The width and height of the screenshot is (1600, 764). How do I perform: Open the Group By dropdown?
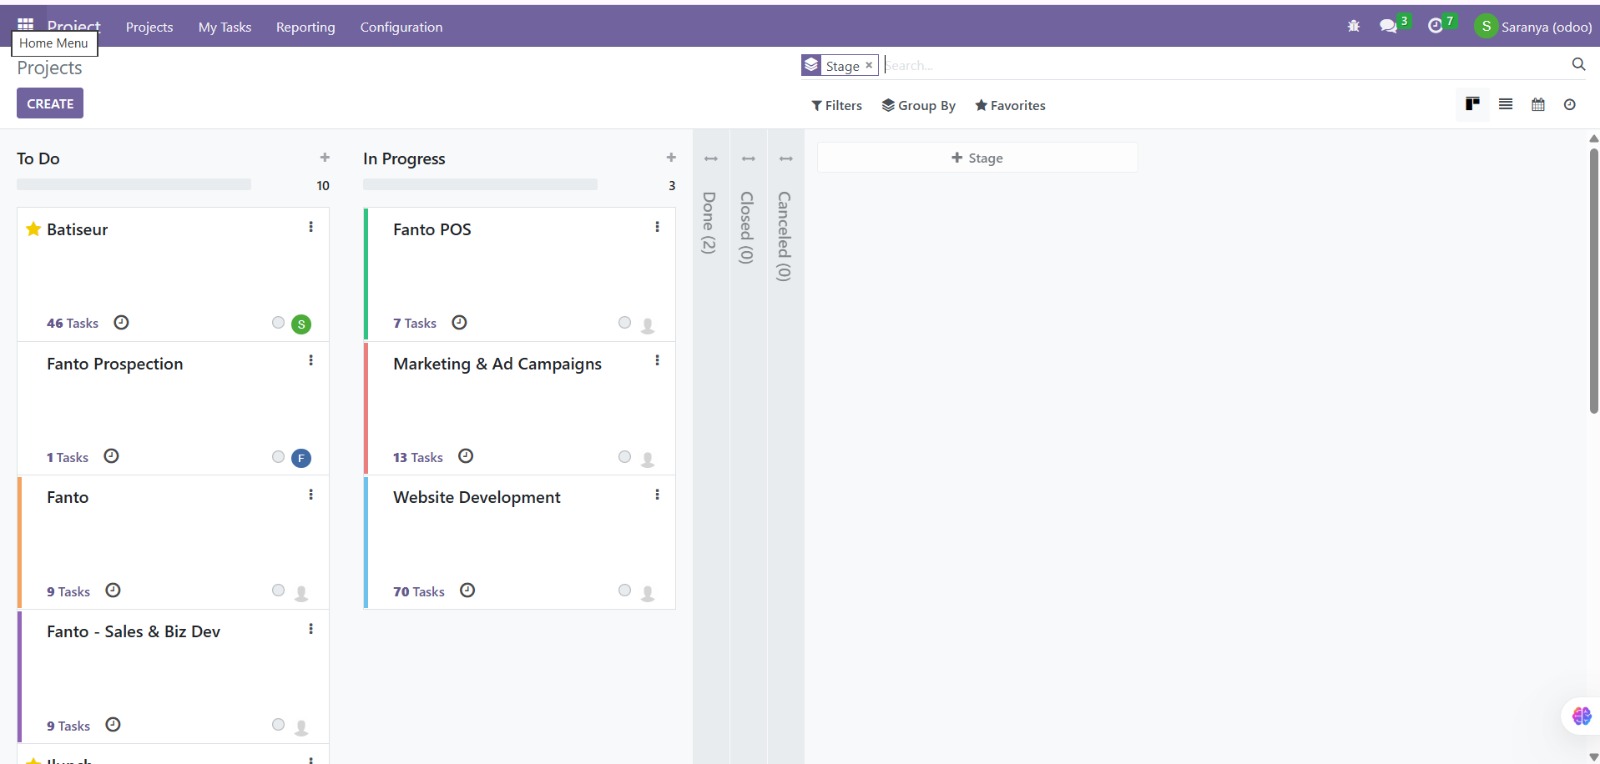pyautogui.click(x=918, y=105)
